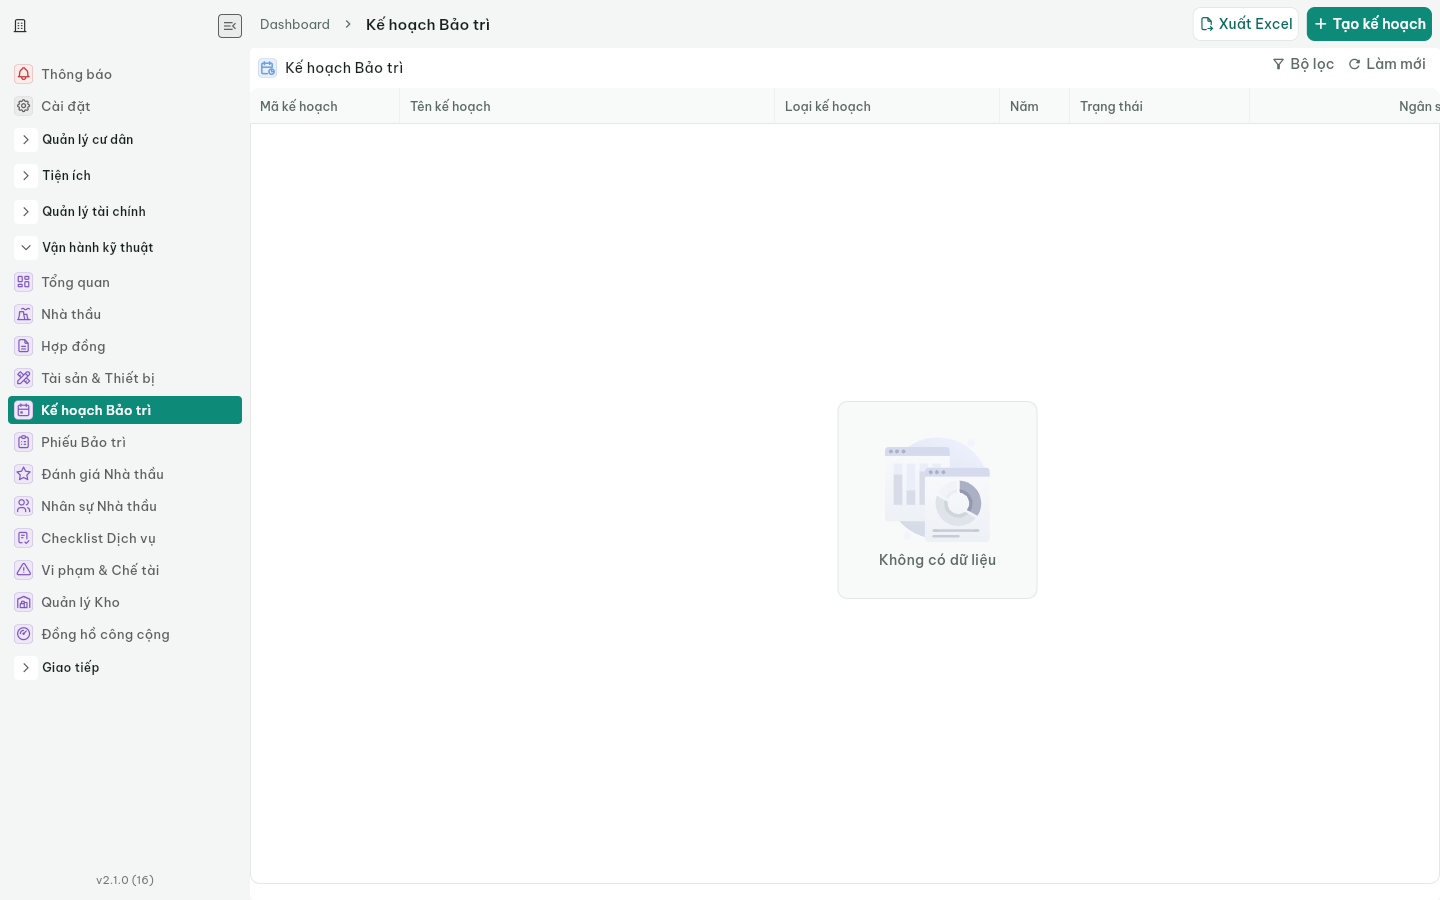Click Tên kế hoạch column header
Viewport: 1440px width, 900px height.
point(587,106)
